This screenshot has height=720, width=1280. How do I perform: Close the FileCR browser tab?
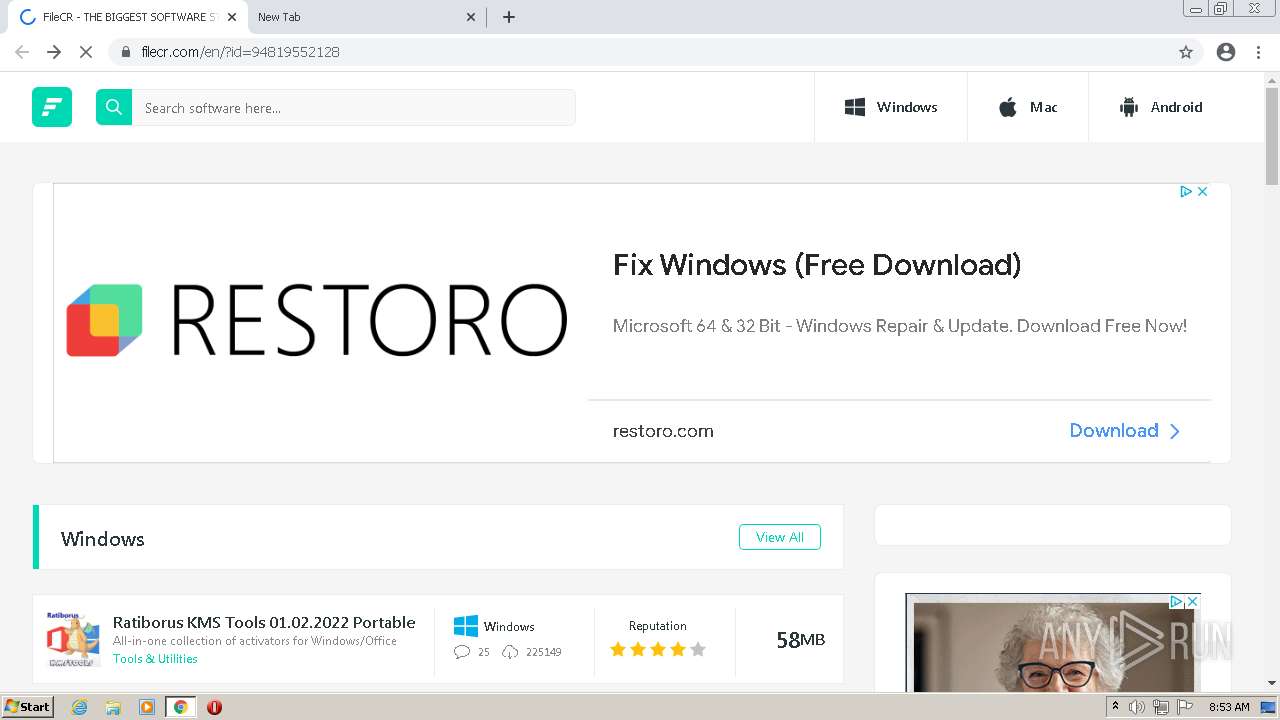(x=231, y=17)
